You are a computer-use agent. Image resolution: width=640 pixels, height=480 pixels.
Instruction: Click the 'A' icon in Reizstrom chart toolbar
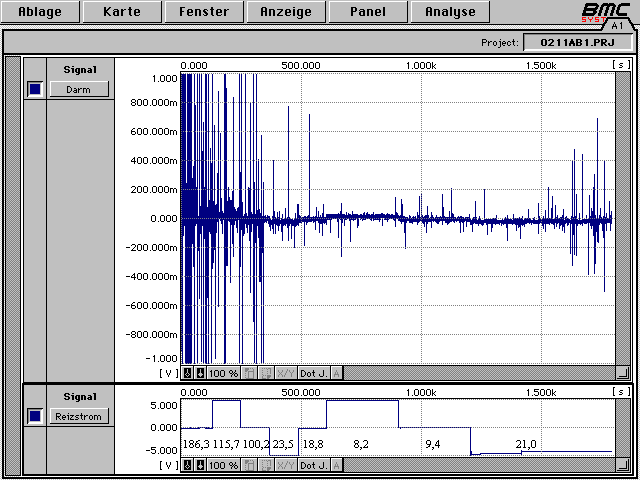click(x=336, y=465)
